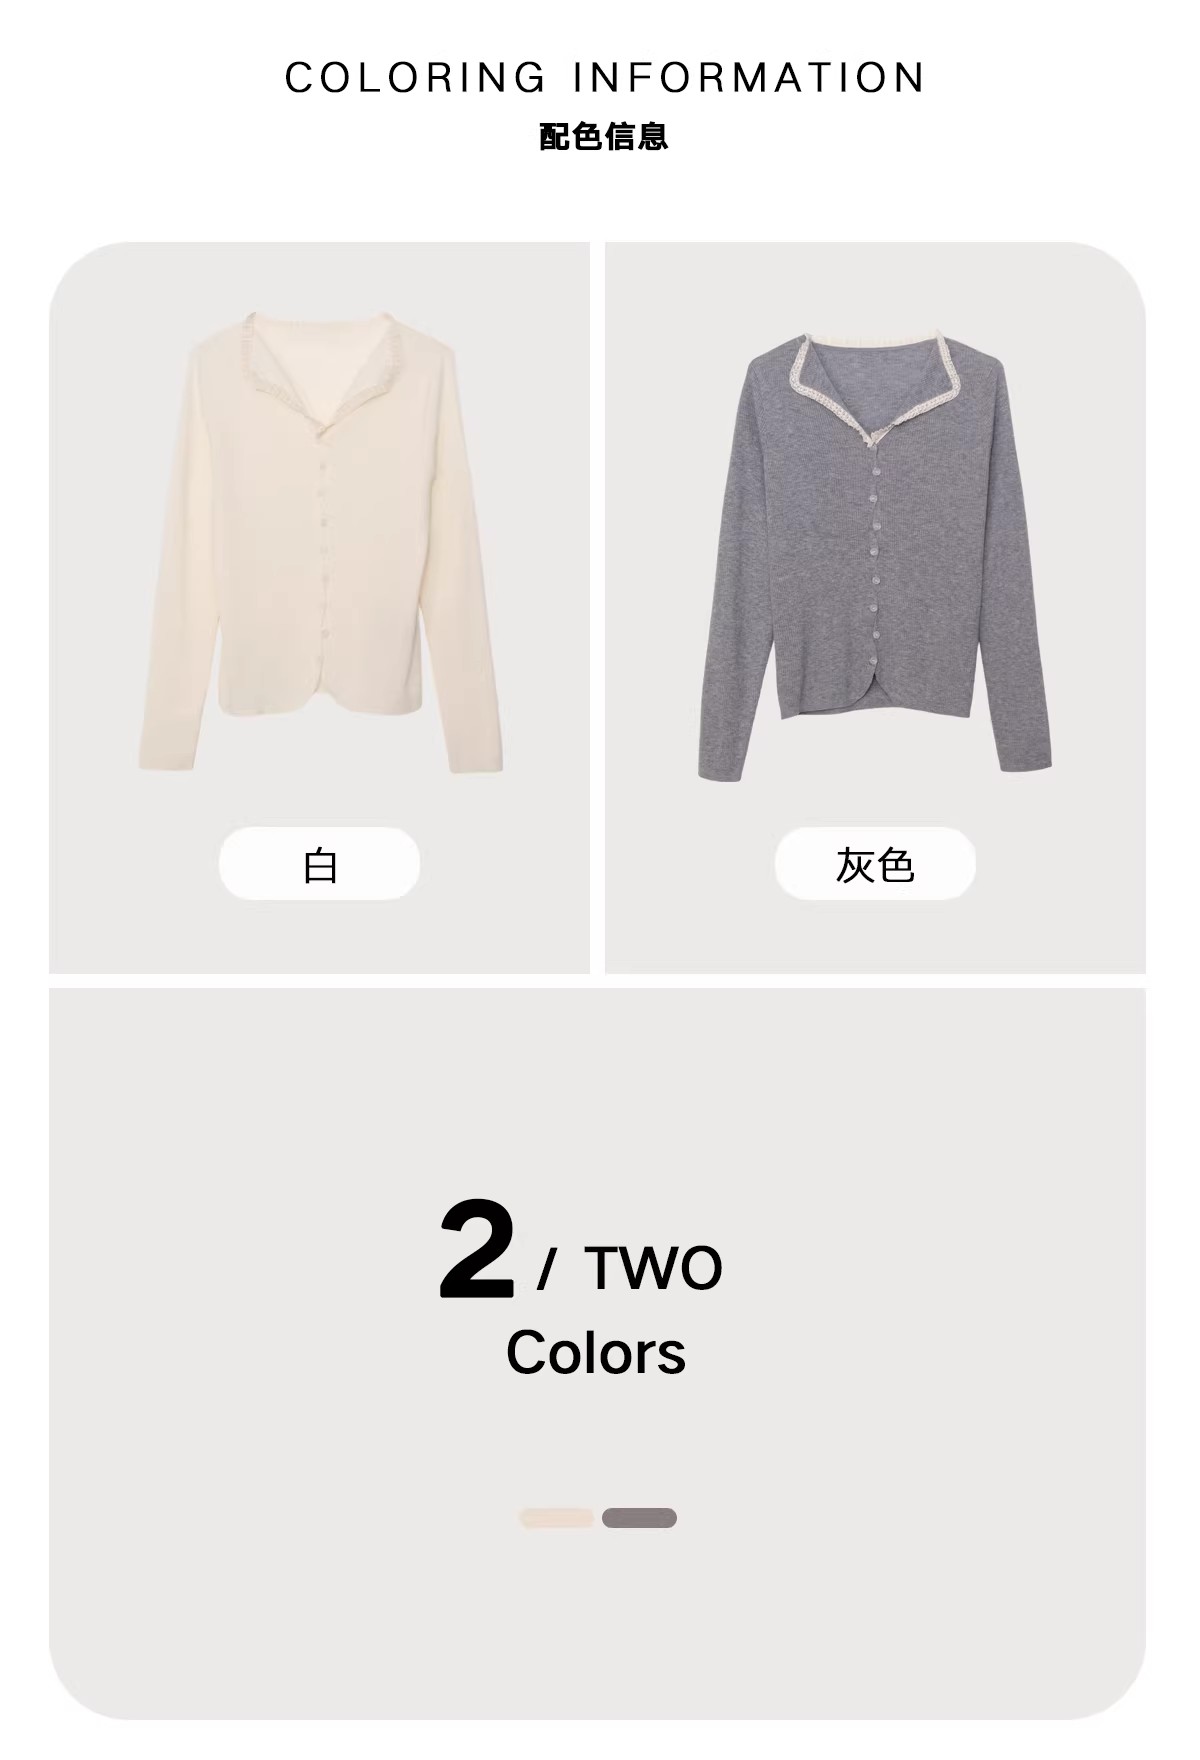Image resolution: width=1200 pixels, height=1760 pixels.
Task: Click the Colors text label
Action: click(x=596, y=1352)
